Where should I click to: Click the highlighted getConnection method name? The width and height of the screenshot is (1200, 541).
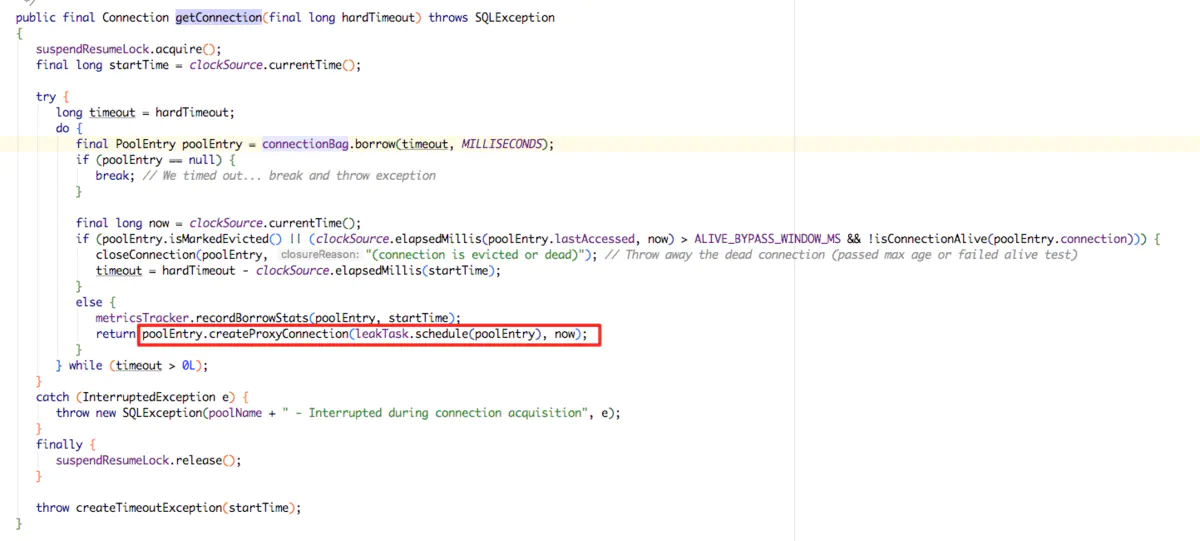(x=218, y=18)
